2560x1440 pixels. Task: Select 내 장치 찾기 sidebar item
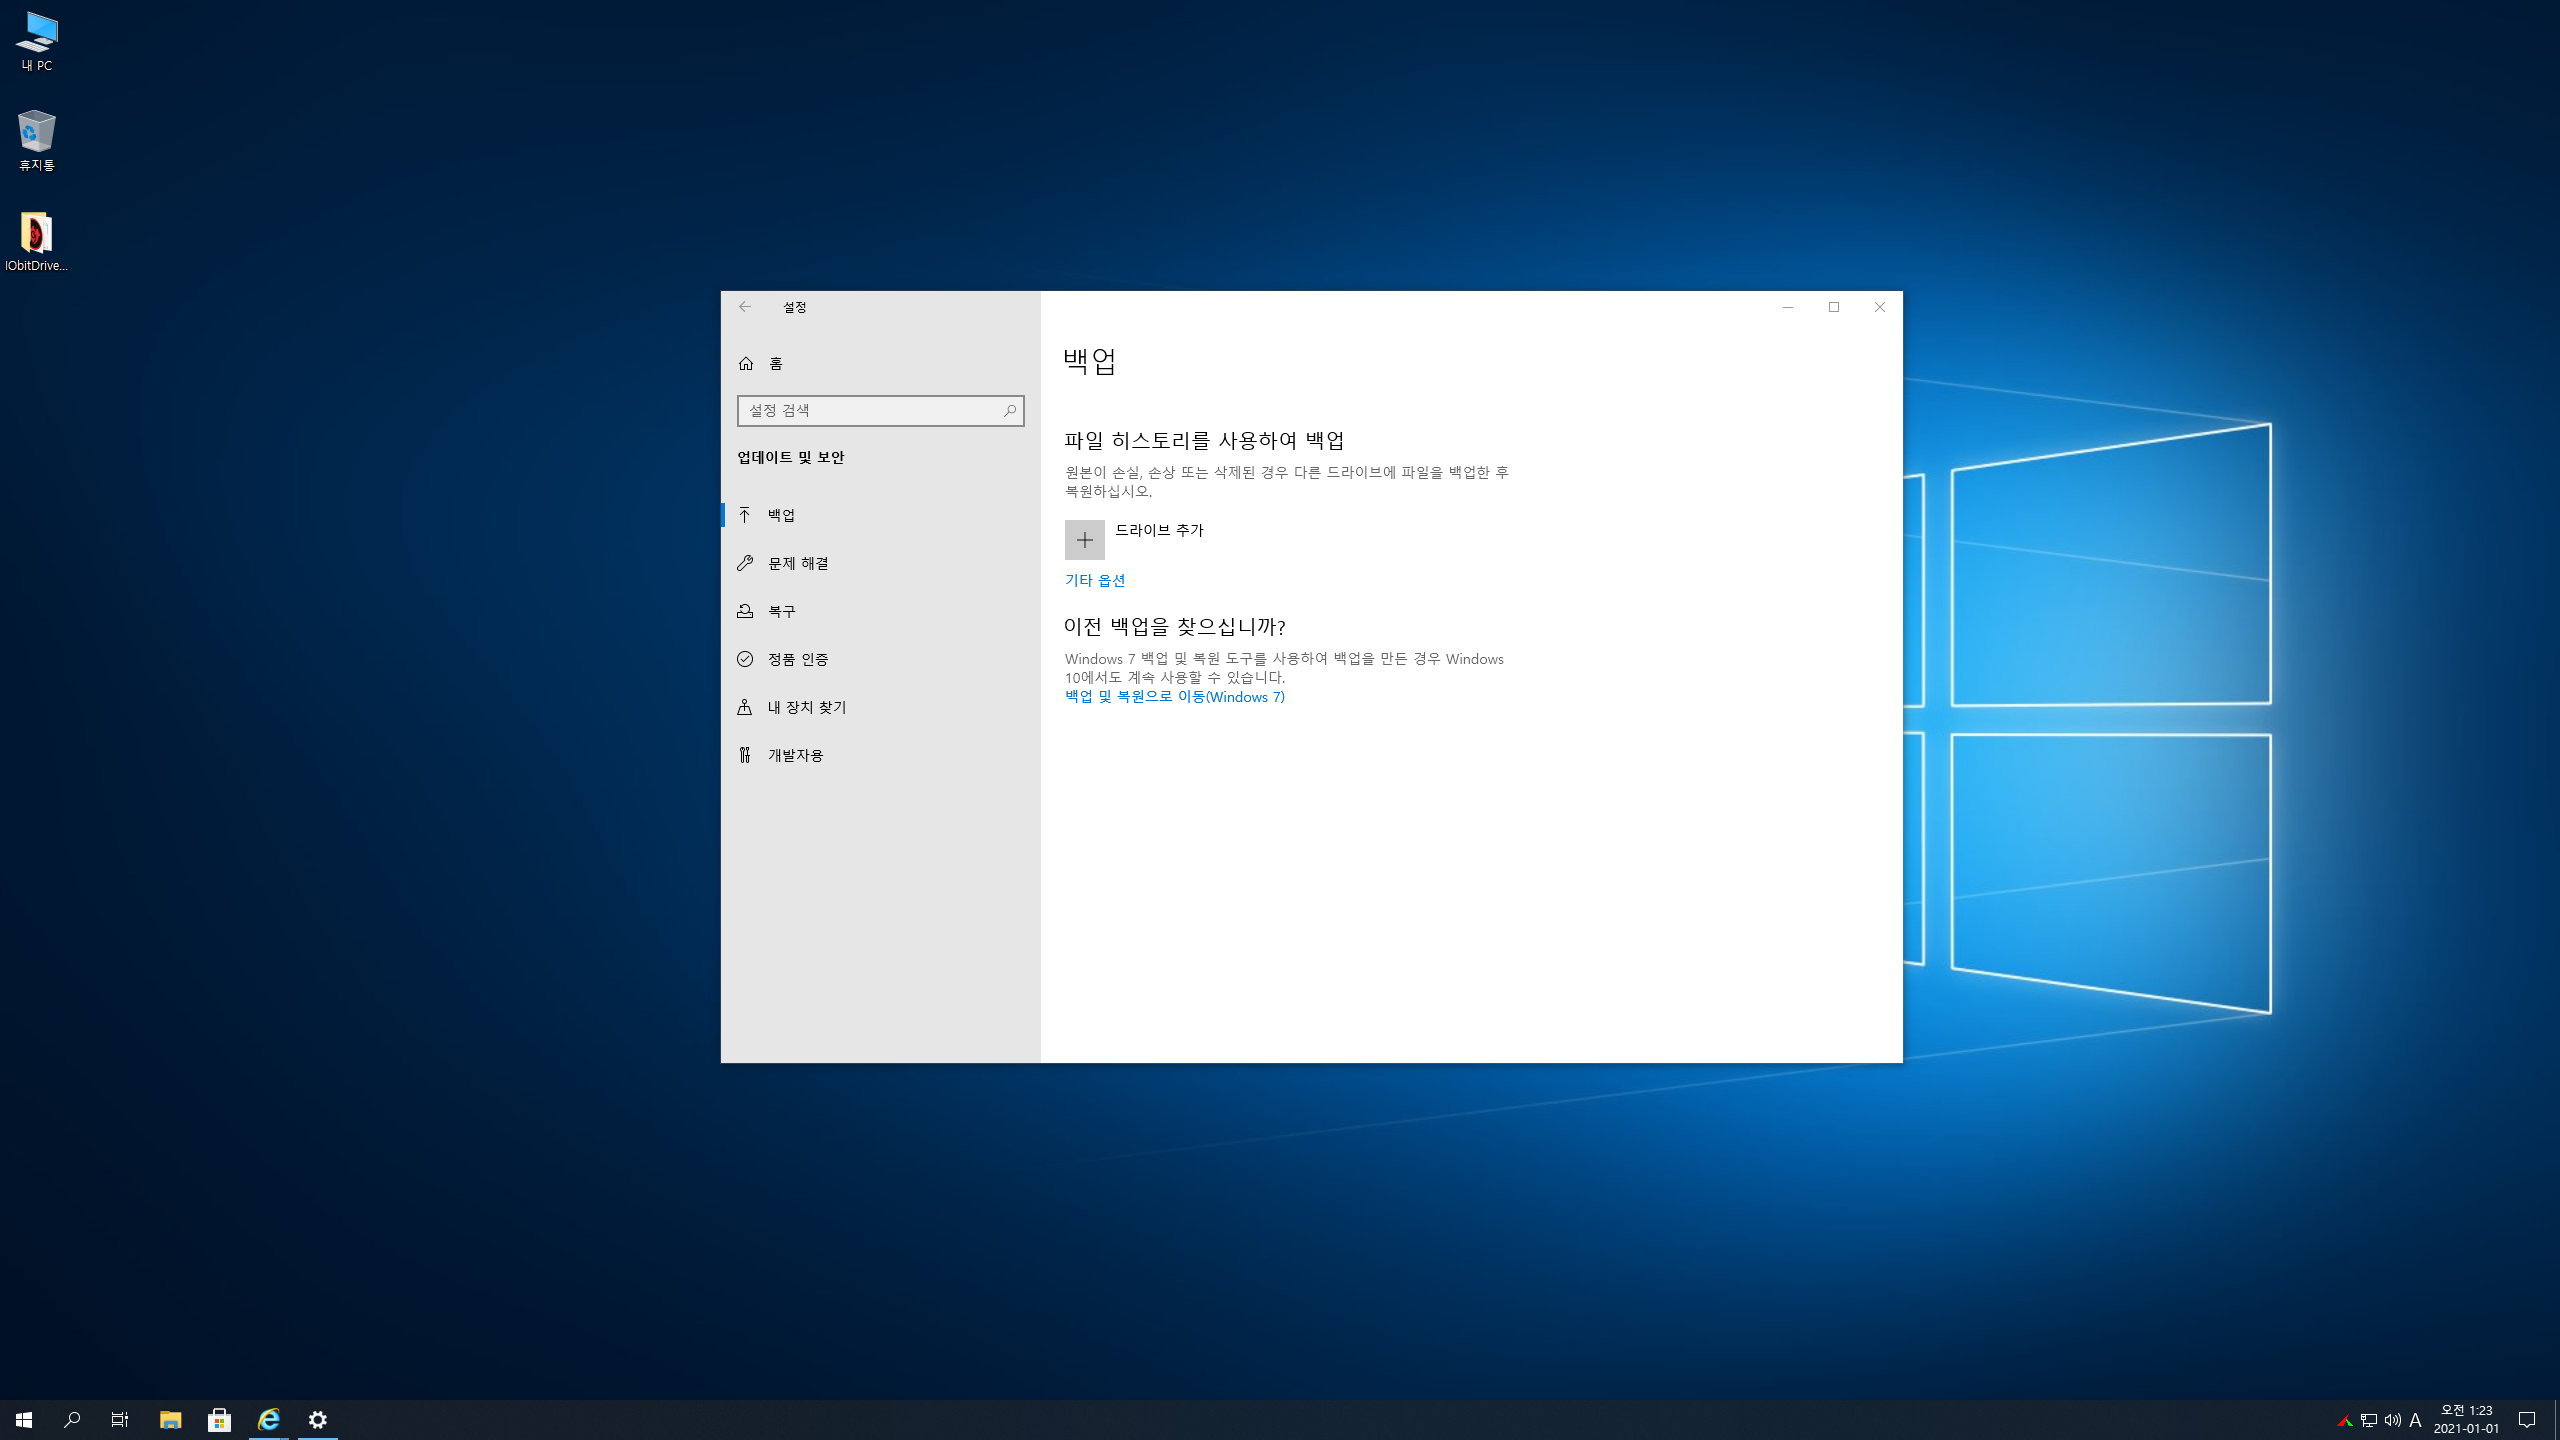(806, 707)
